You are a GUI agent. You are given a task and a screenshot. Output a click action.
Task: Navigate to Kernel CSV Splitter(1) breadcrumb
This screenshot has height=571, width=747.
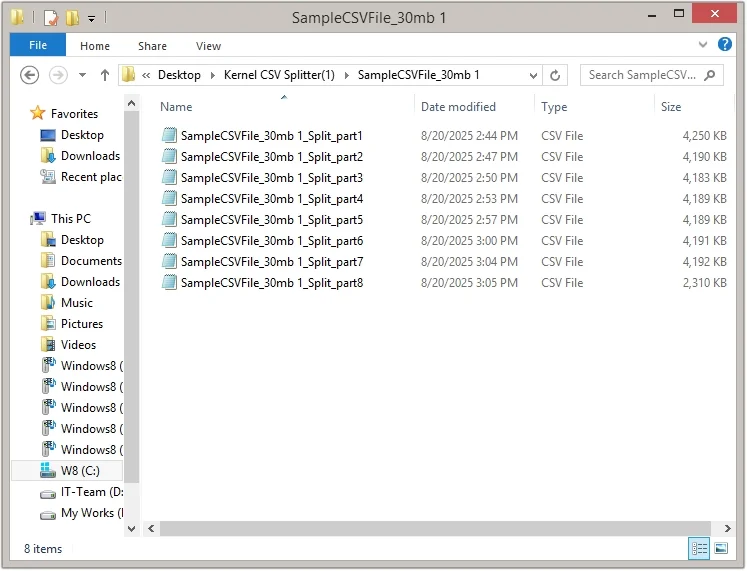pyautogui.click(x=279, y=75)
